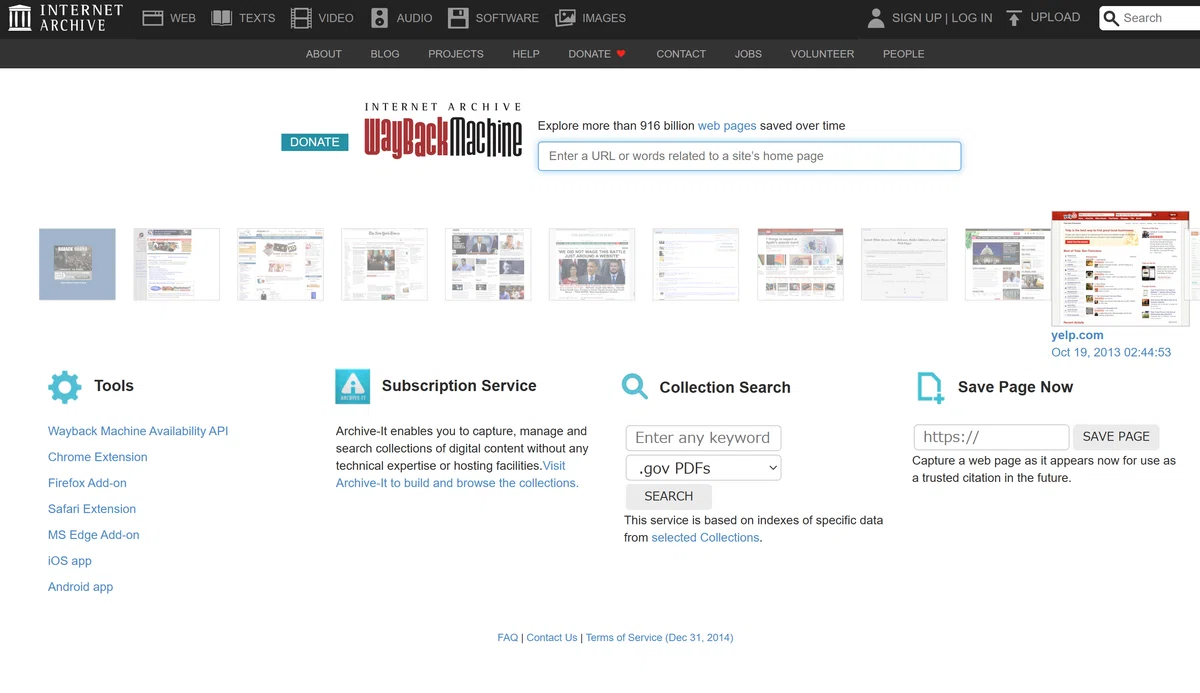The height and width of the screenshot is (693, 1200).
Task: Click the SAVE PAGE button
Action: (x=1116, y=437)
